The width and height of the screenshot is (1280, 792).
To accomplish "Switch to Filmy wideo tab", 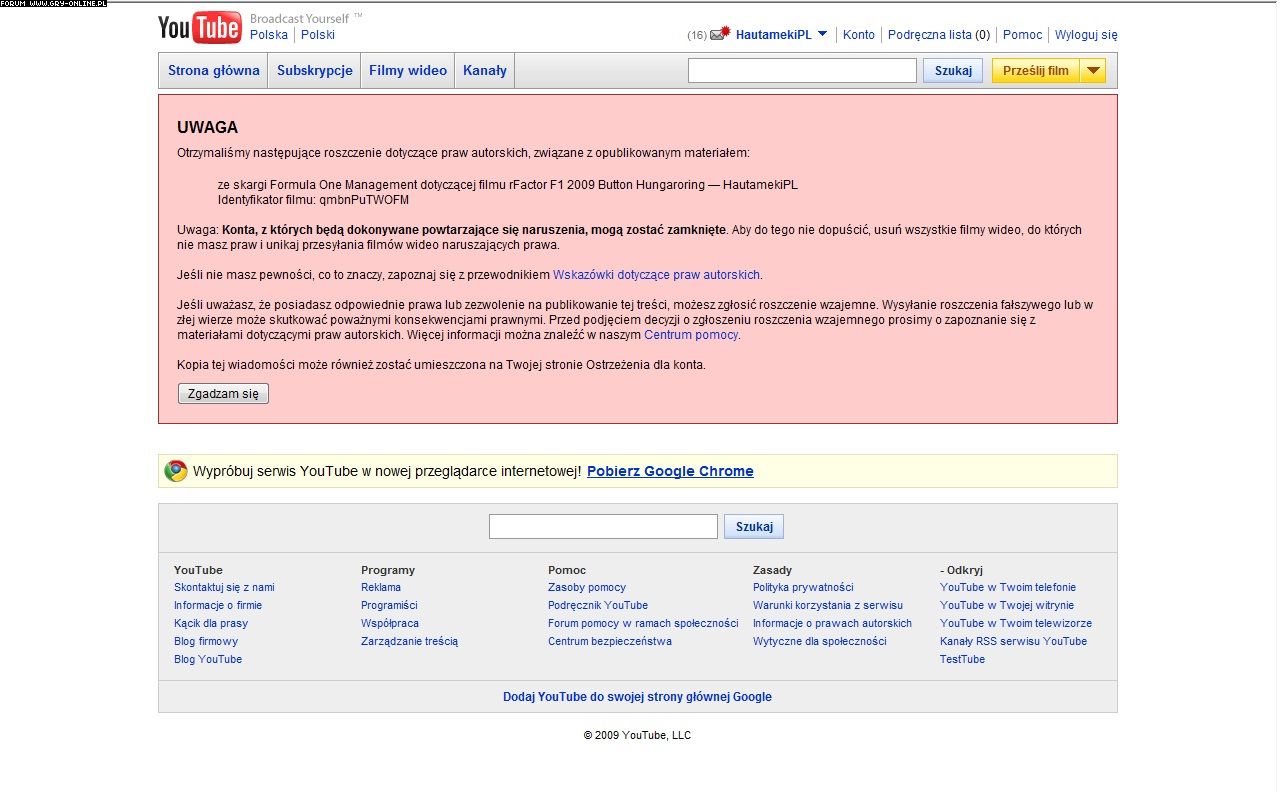I will click(x=408, y=71).
